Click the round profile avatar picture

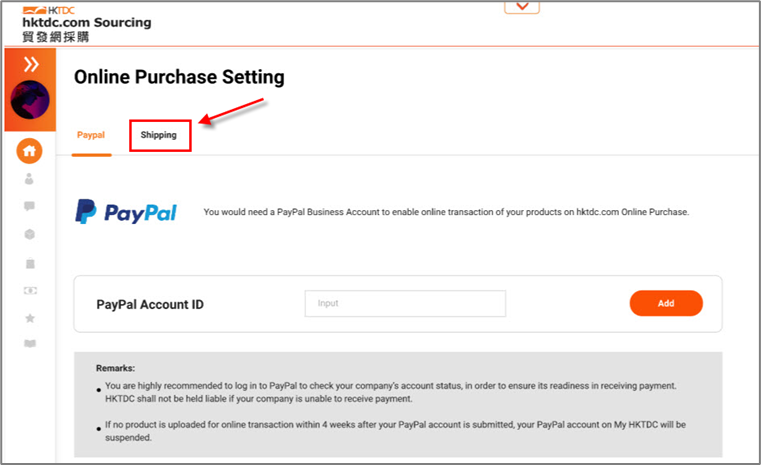click(30, 100)
